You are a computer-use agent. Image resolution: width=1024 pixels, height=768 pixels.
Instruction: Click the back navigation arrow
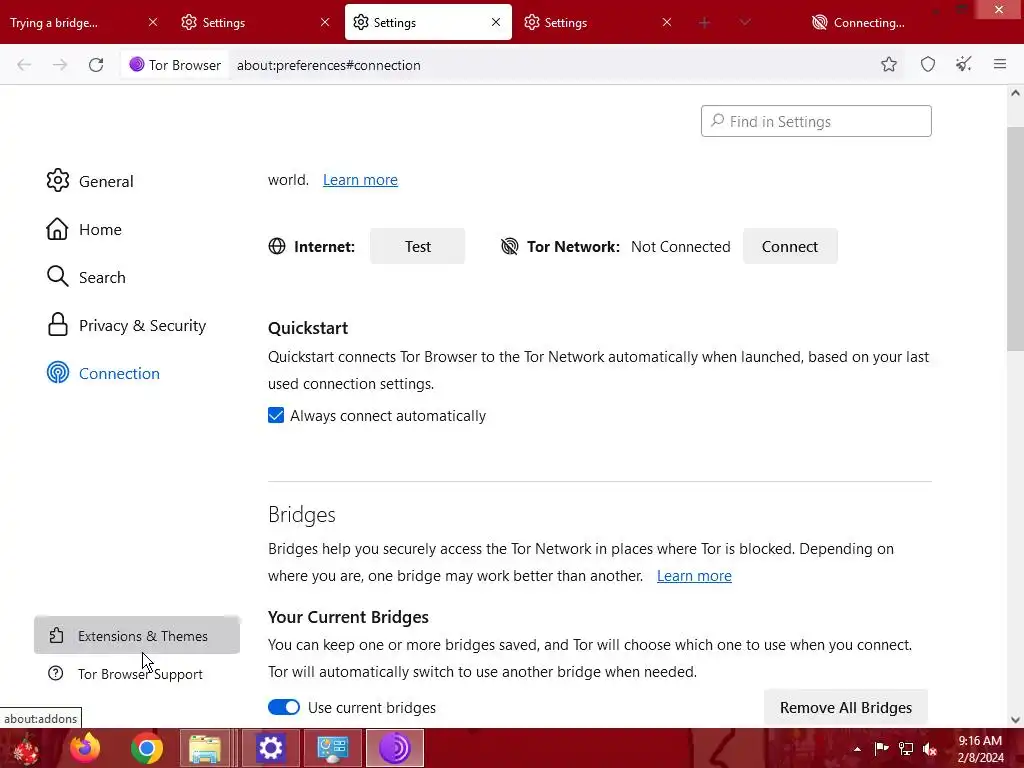click(24, 65)
